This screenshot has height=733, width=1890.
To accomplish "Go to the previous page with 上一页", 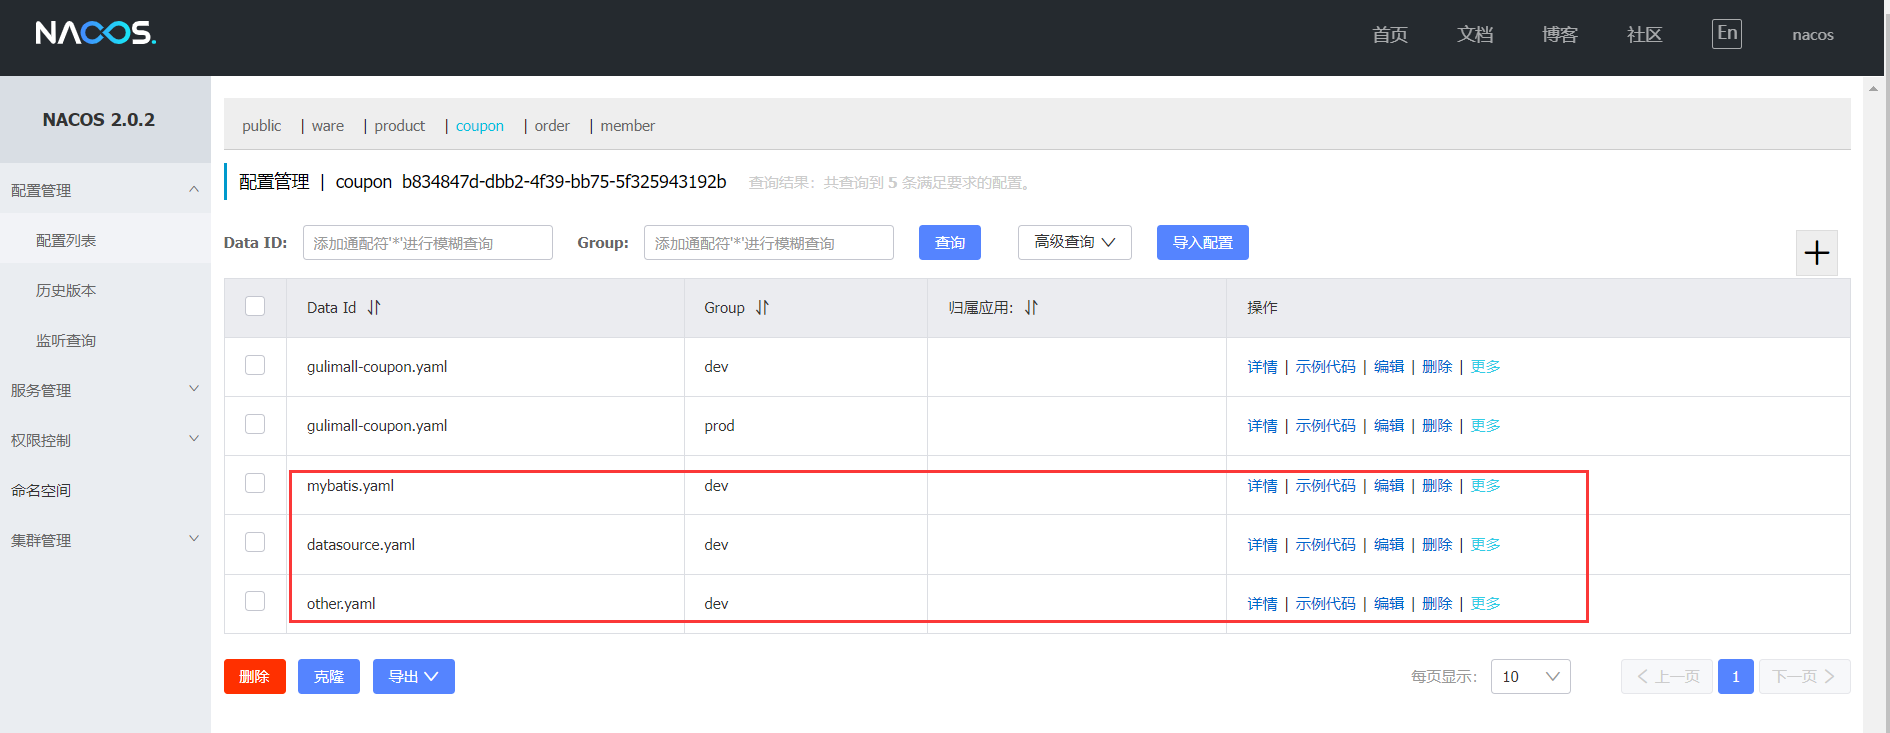I will [1667, 677].
